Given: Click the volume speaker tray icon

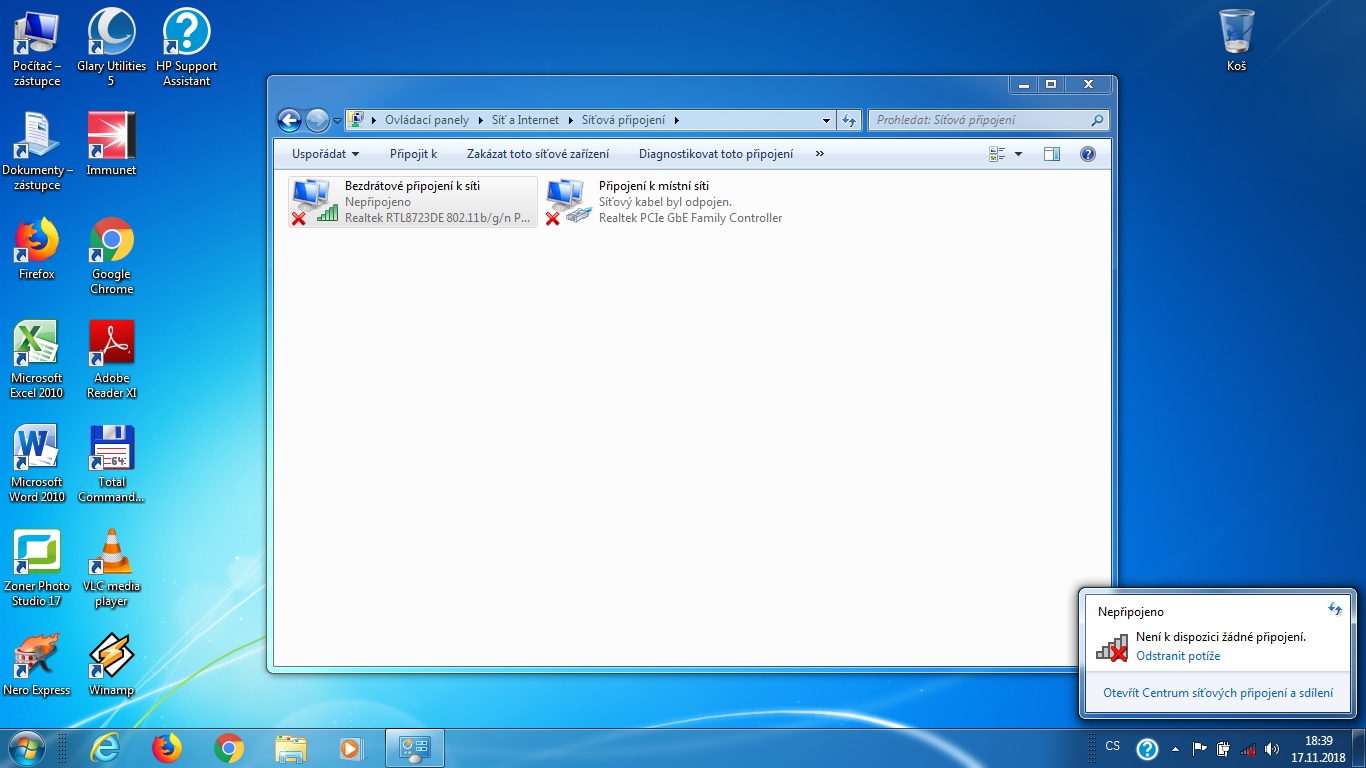Looking at the screenshot, I should coord(1272,749).
